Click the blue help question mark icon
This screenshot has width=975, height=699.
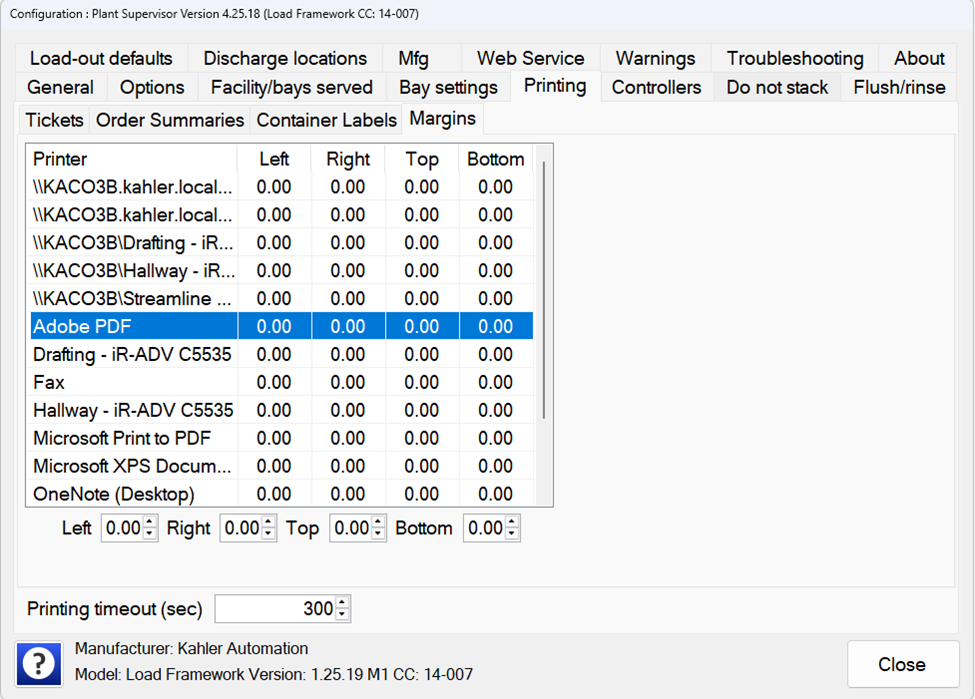point(39,664)
